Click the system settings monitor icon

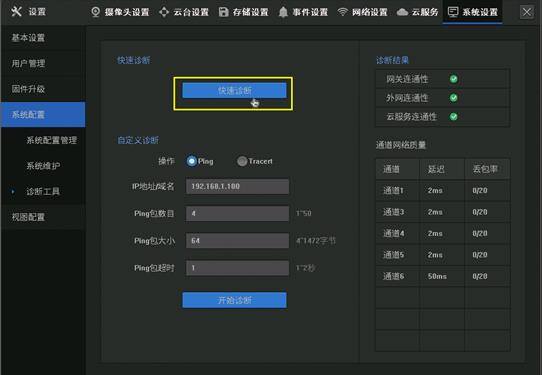click(453, 12)
